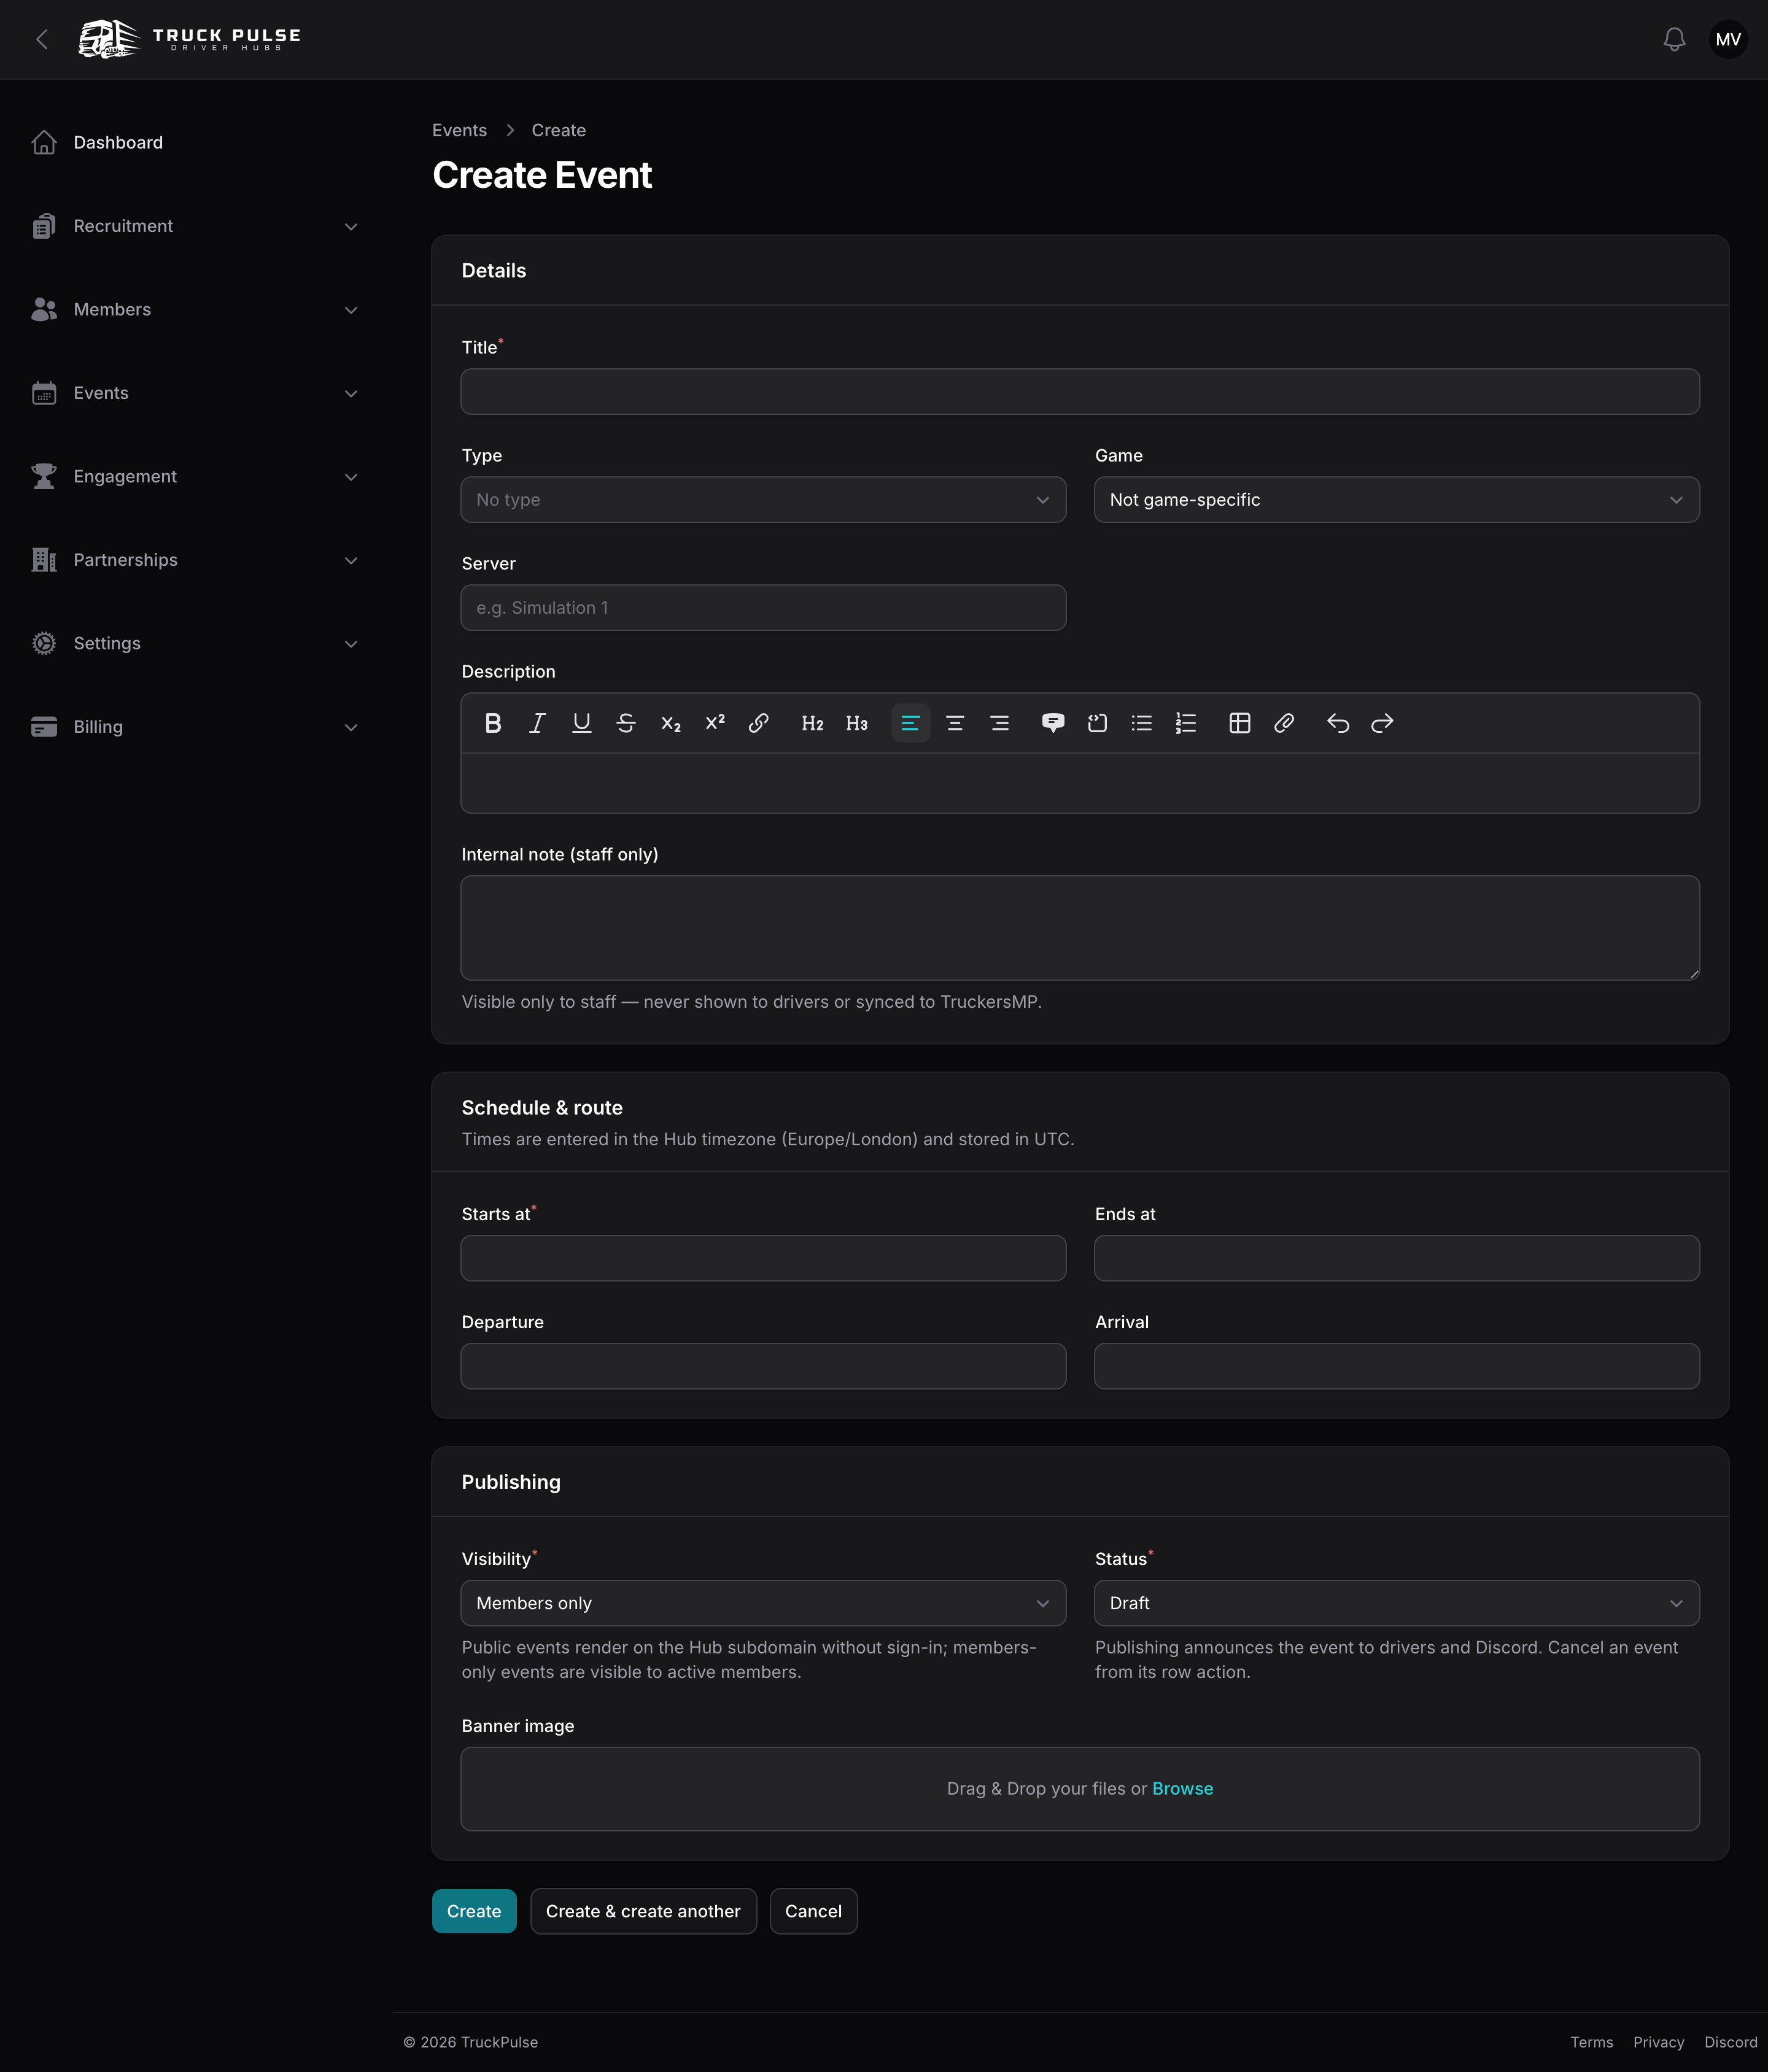The width and height of the screenshot is (1768, 2072).
Task: Attach a file via the paperclip icon
Action: click(x=1284, y=723)
